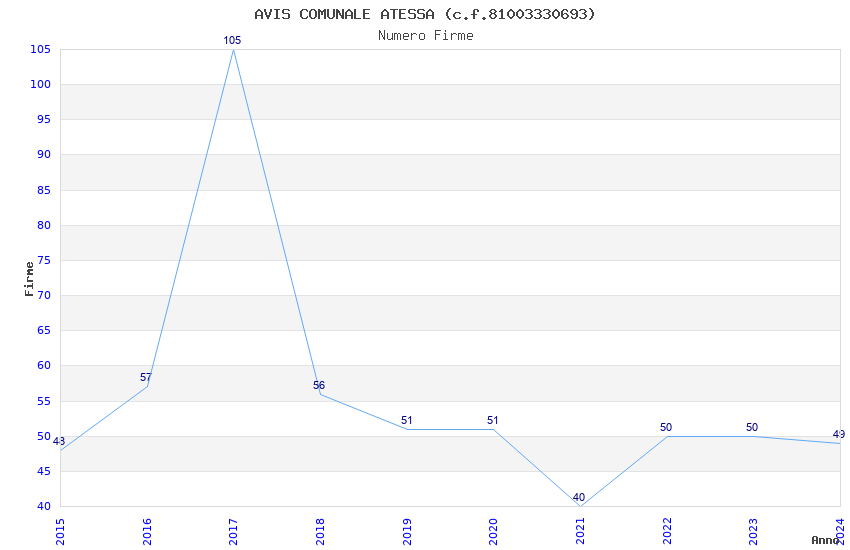Select the 70 y-axis tick label
Screen dimensions: 850x550
44,295
